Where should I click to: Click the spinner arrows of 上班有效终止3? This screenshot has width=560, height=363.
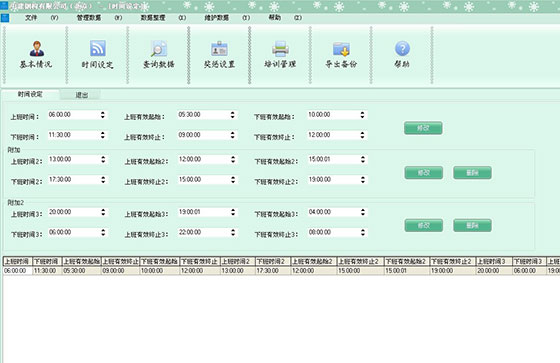click(x=233, y=233)
